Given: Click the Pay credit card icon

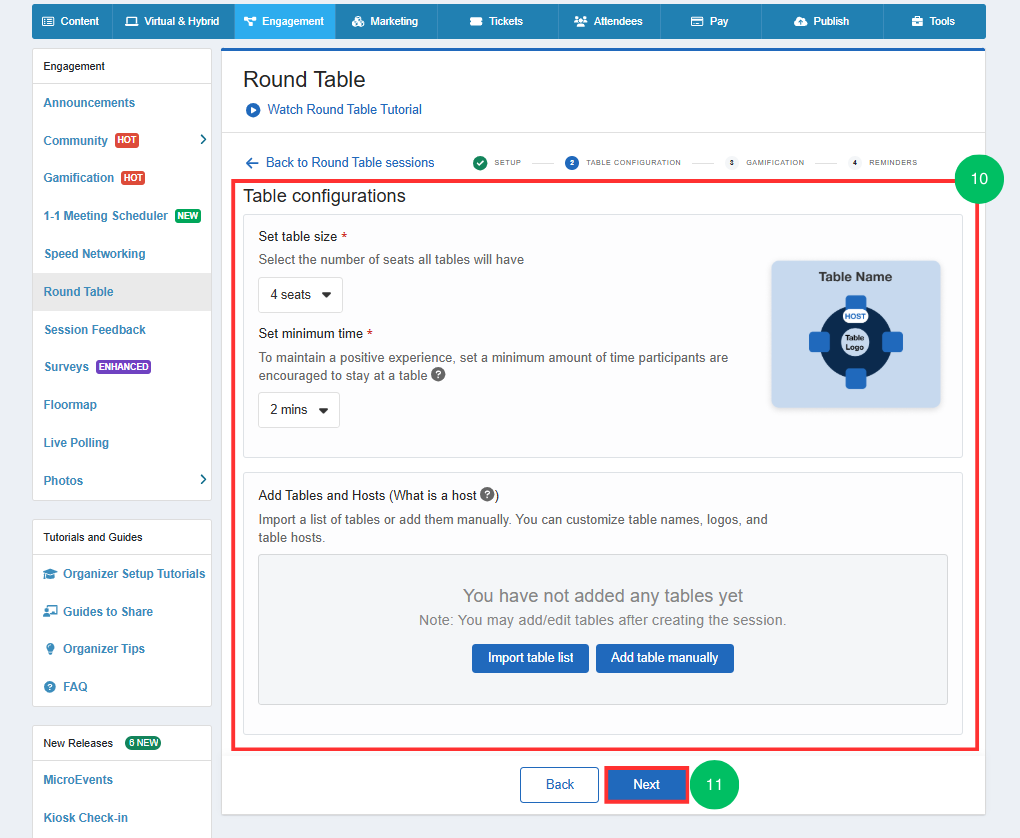Looking at the screenshot, I should [697, 21].
